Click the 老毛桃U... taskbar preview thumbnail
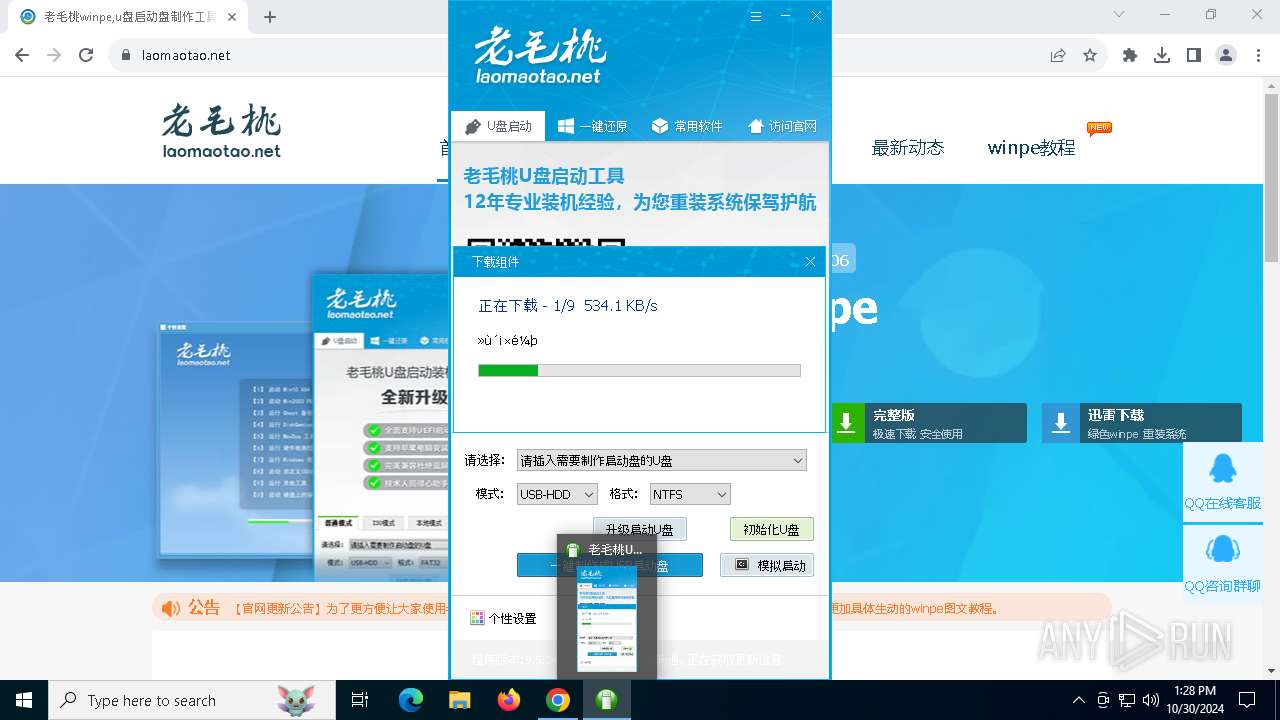Viewport: 1280px width, 720px height. [607, 606]
